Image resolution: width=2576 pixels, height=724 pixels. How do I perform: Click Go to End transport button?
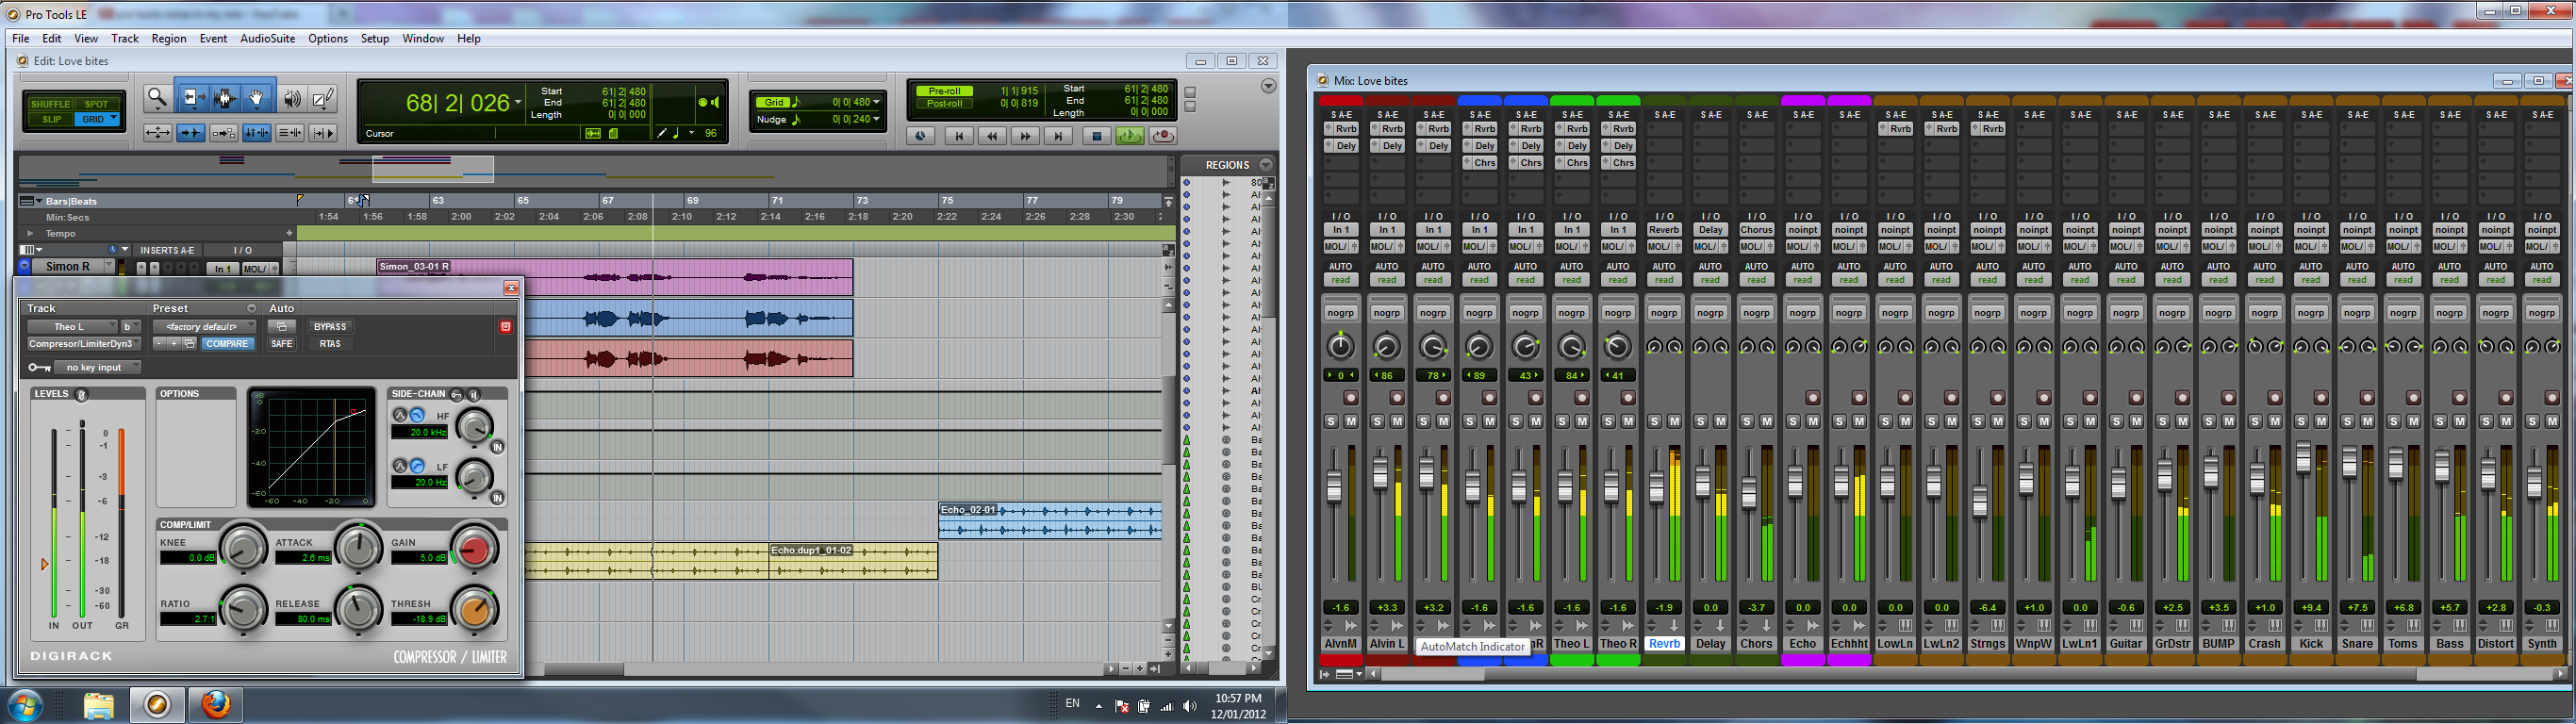point(1058,136)
